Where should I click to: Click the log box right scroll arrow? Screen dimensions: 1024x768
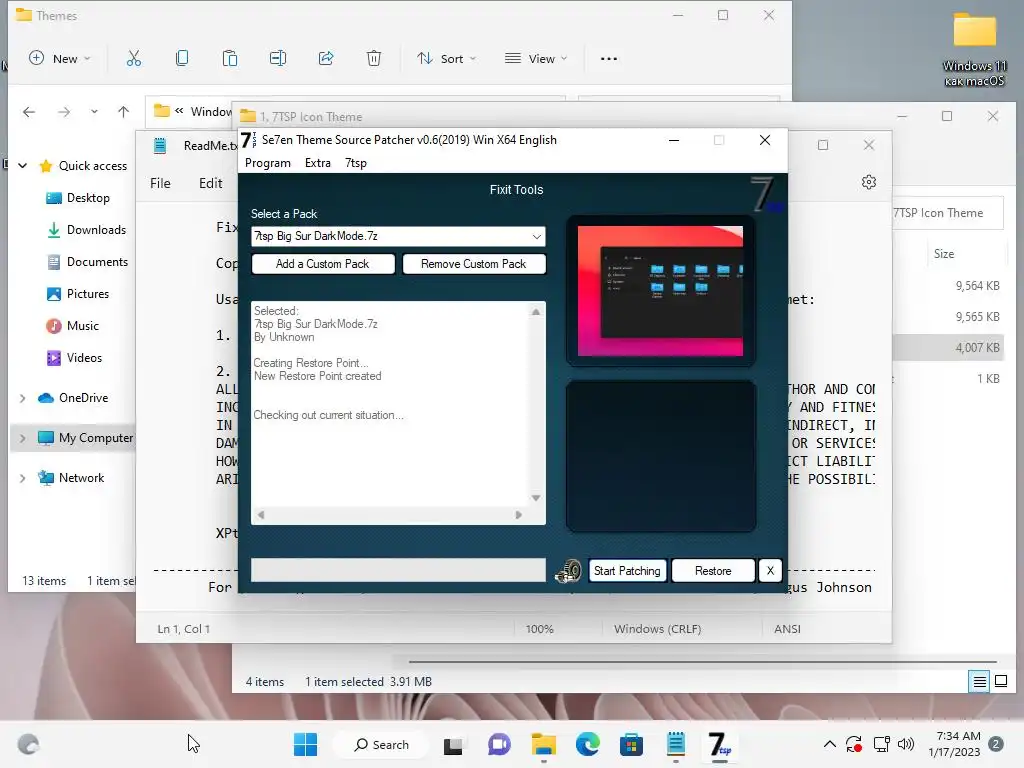click(x=519, y=515)
